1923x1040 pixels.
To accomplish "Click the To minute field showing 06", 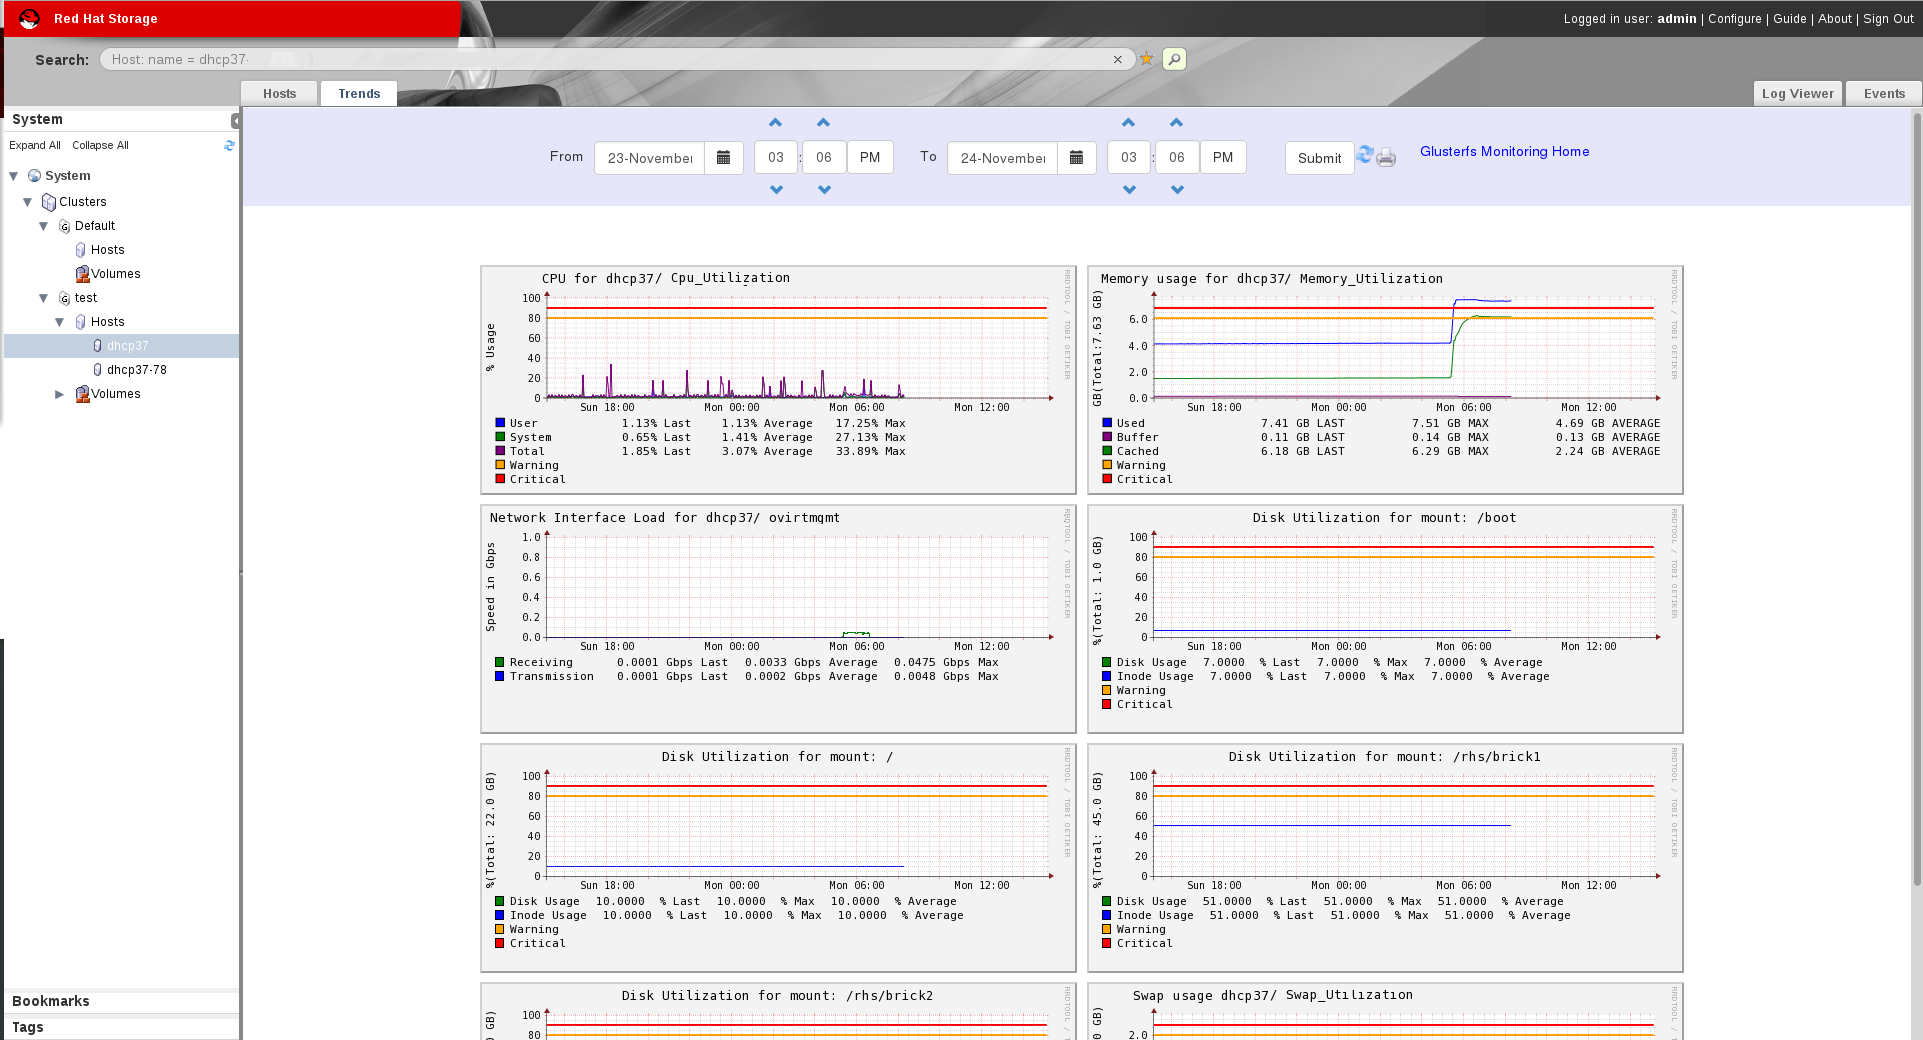I will click(x=1177, y=157).
